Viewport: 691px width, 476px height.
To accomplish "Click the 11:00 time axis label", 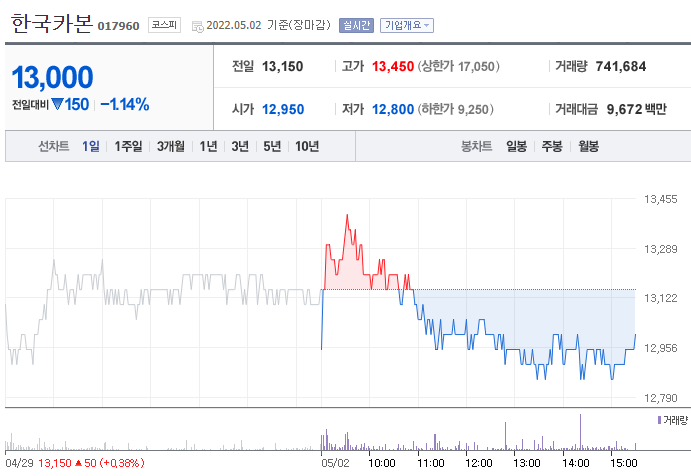I will click(x=431, y=463).
